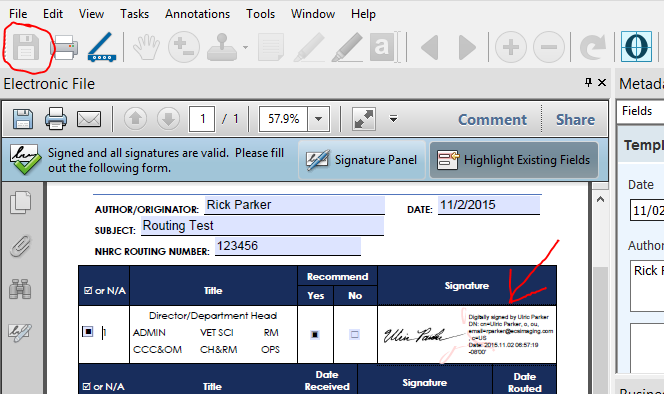
Task: Pin the Electronic File panel
Action: pyautogui.click(x=588, y=82)
